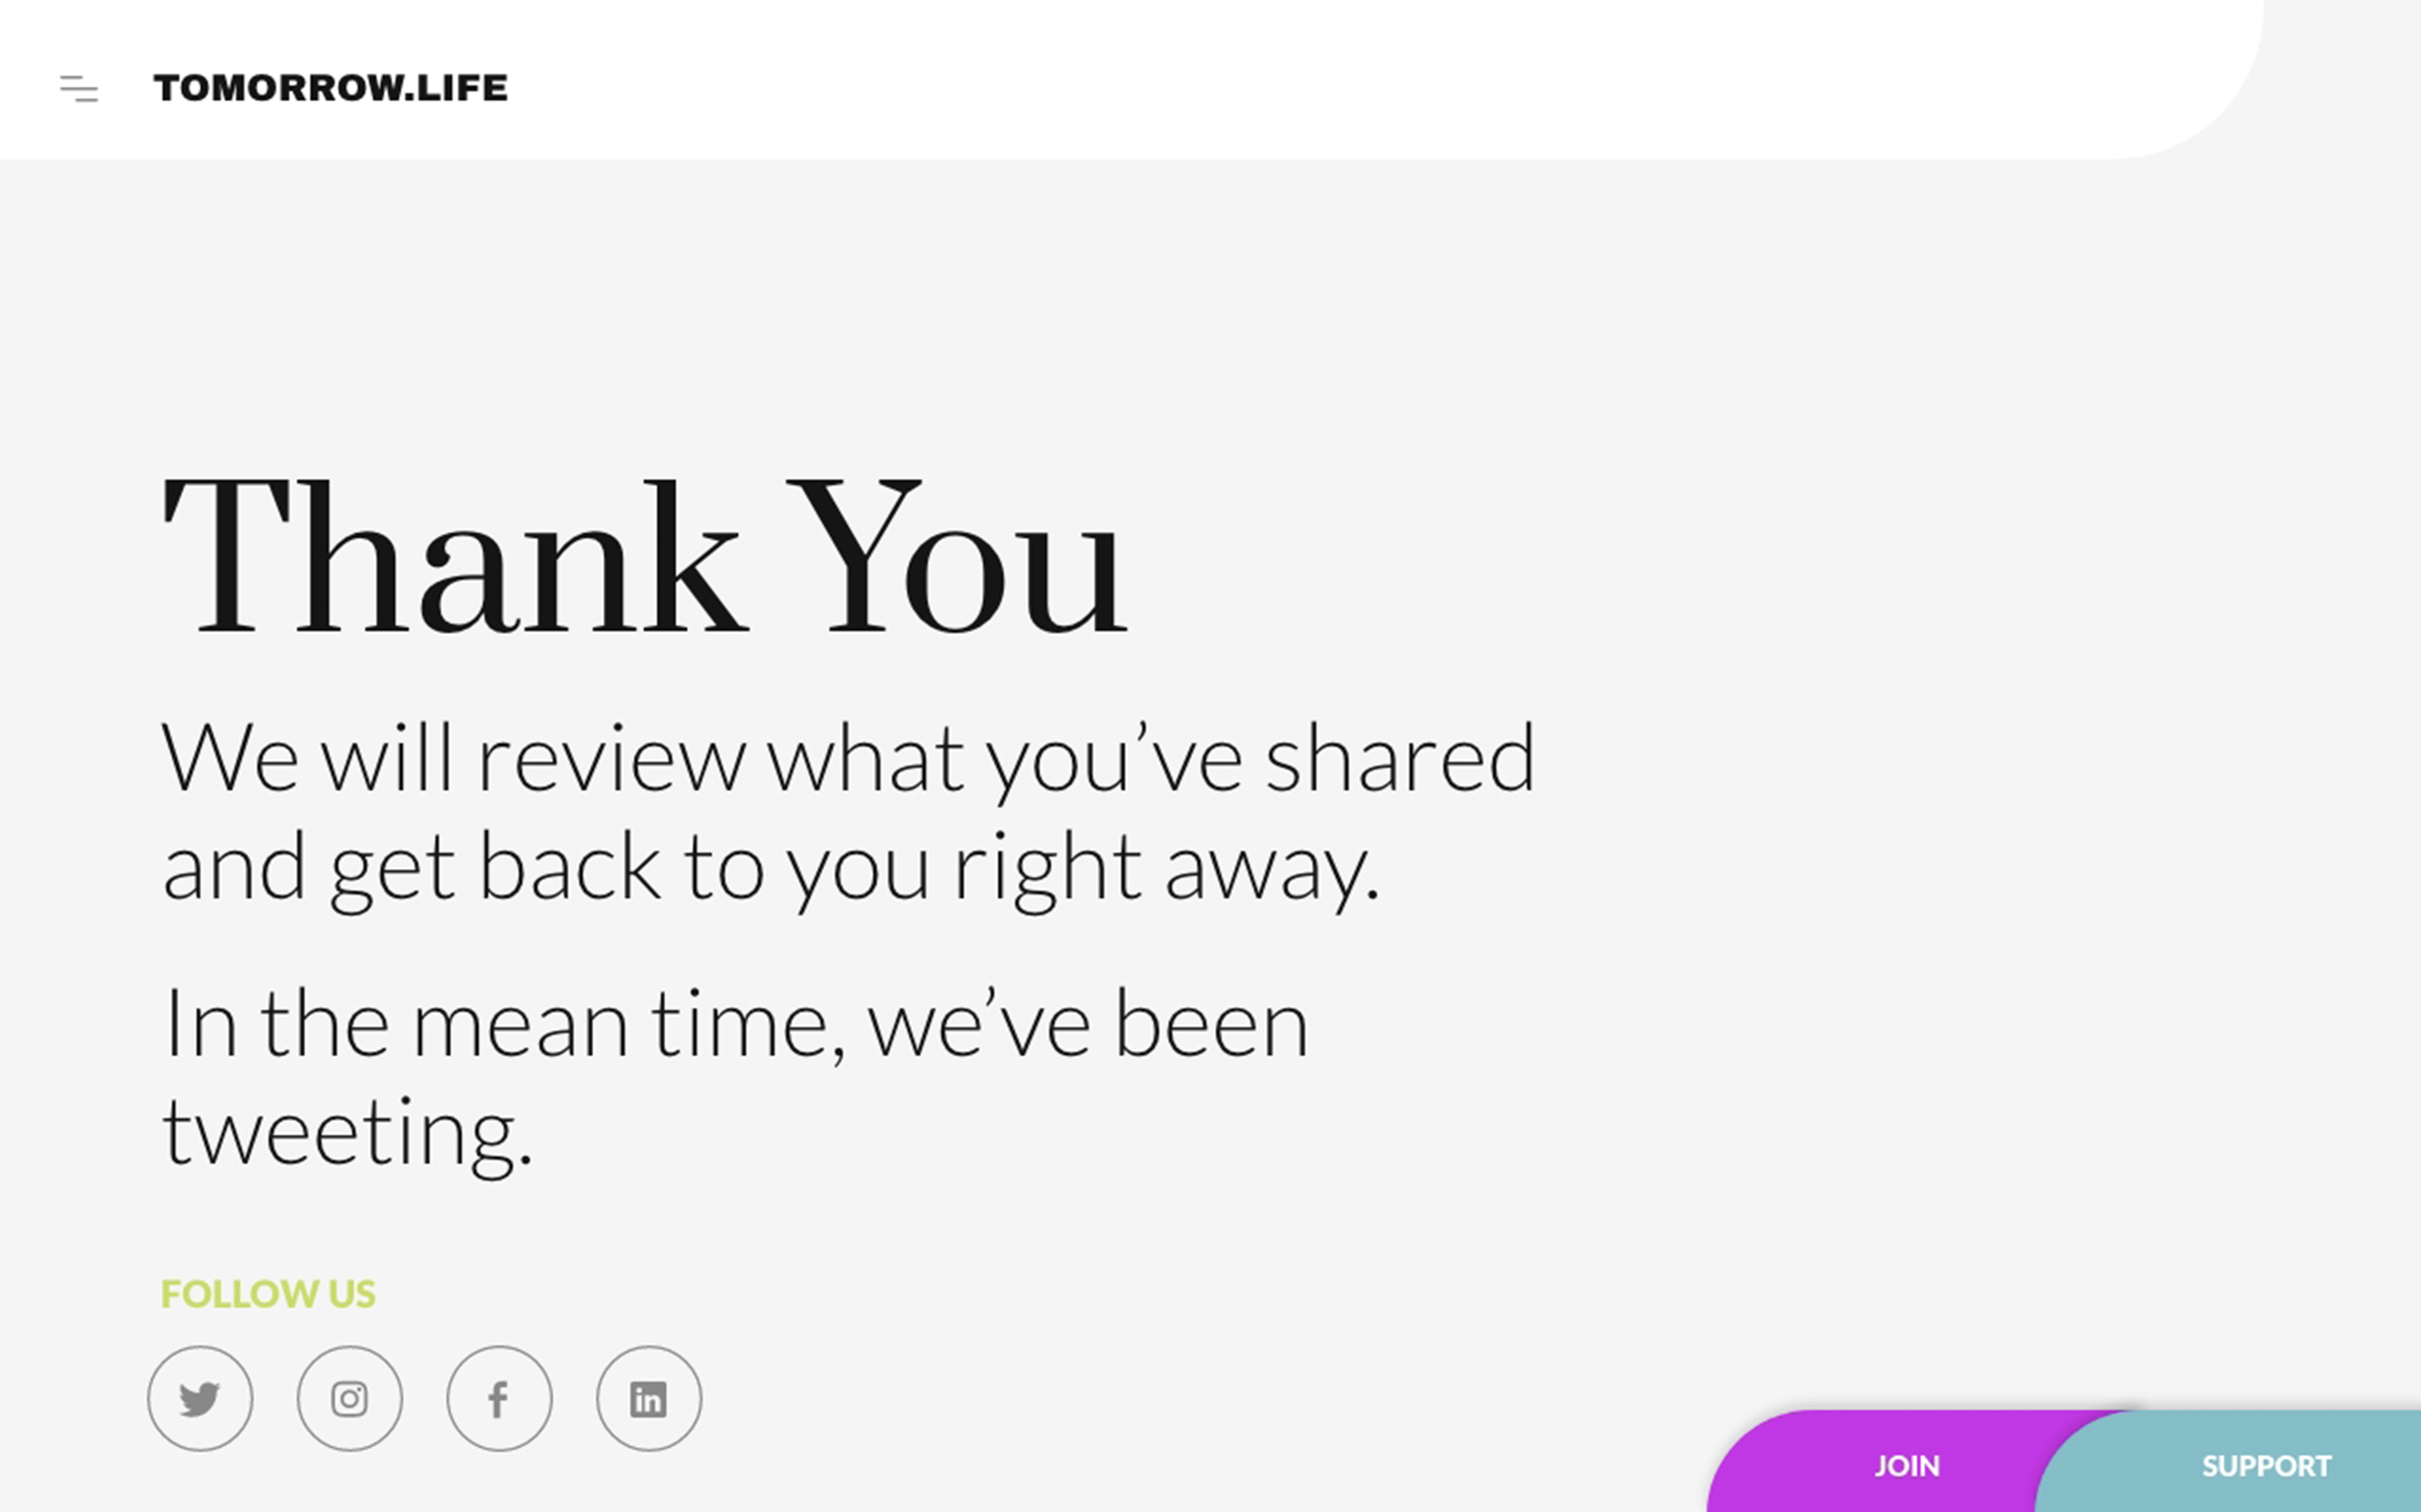2421x1512 pixels.
Task: Visit the Instagram icon link
Action: click(350, 1398)
